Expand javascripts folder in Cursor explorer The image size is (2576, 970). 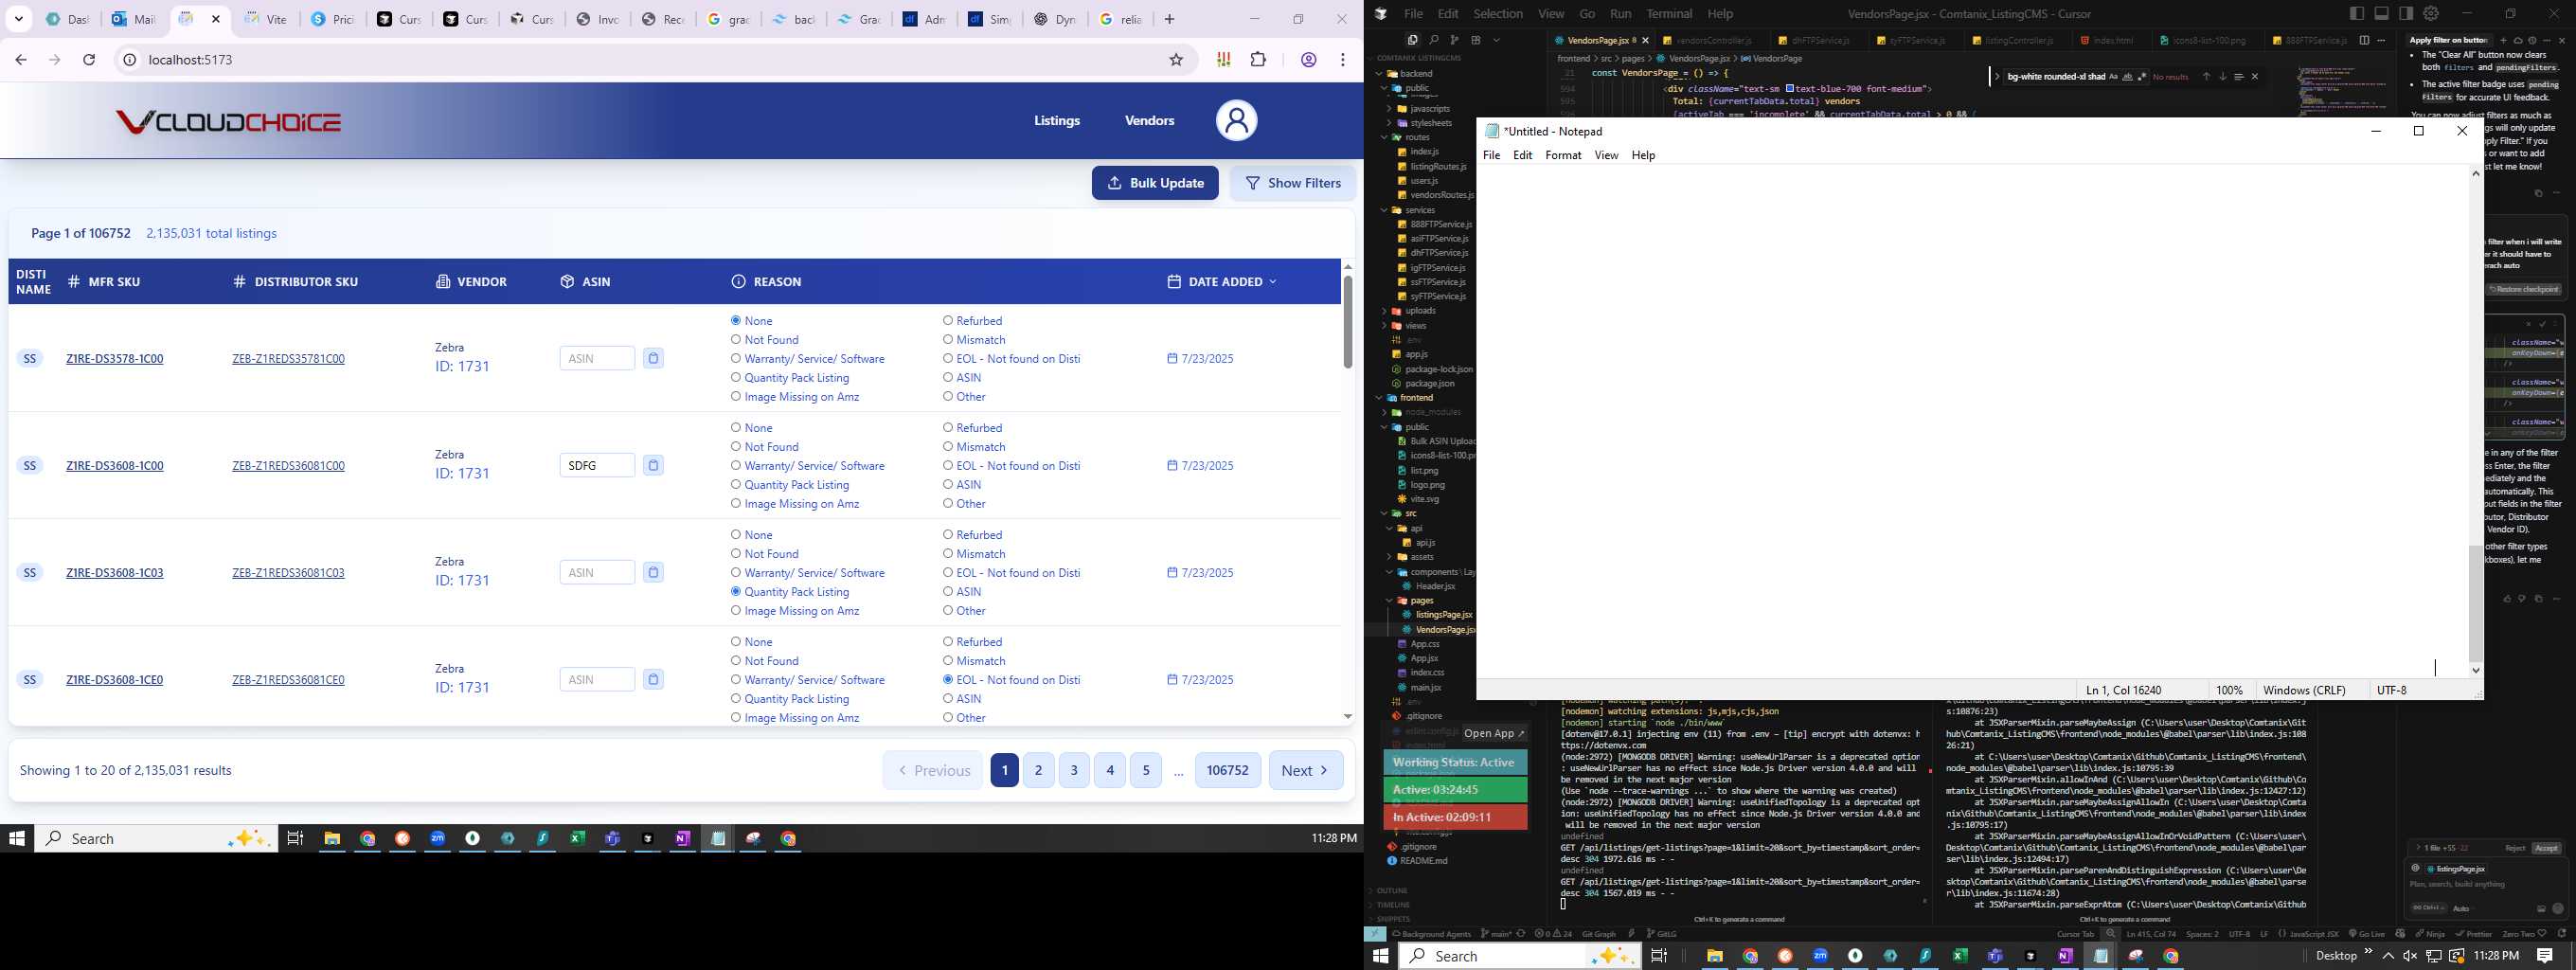coord(1389,109)
